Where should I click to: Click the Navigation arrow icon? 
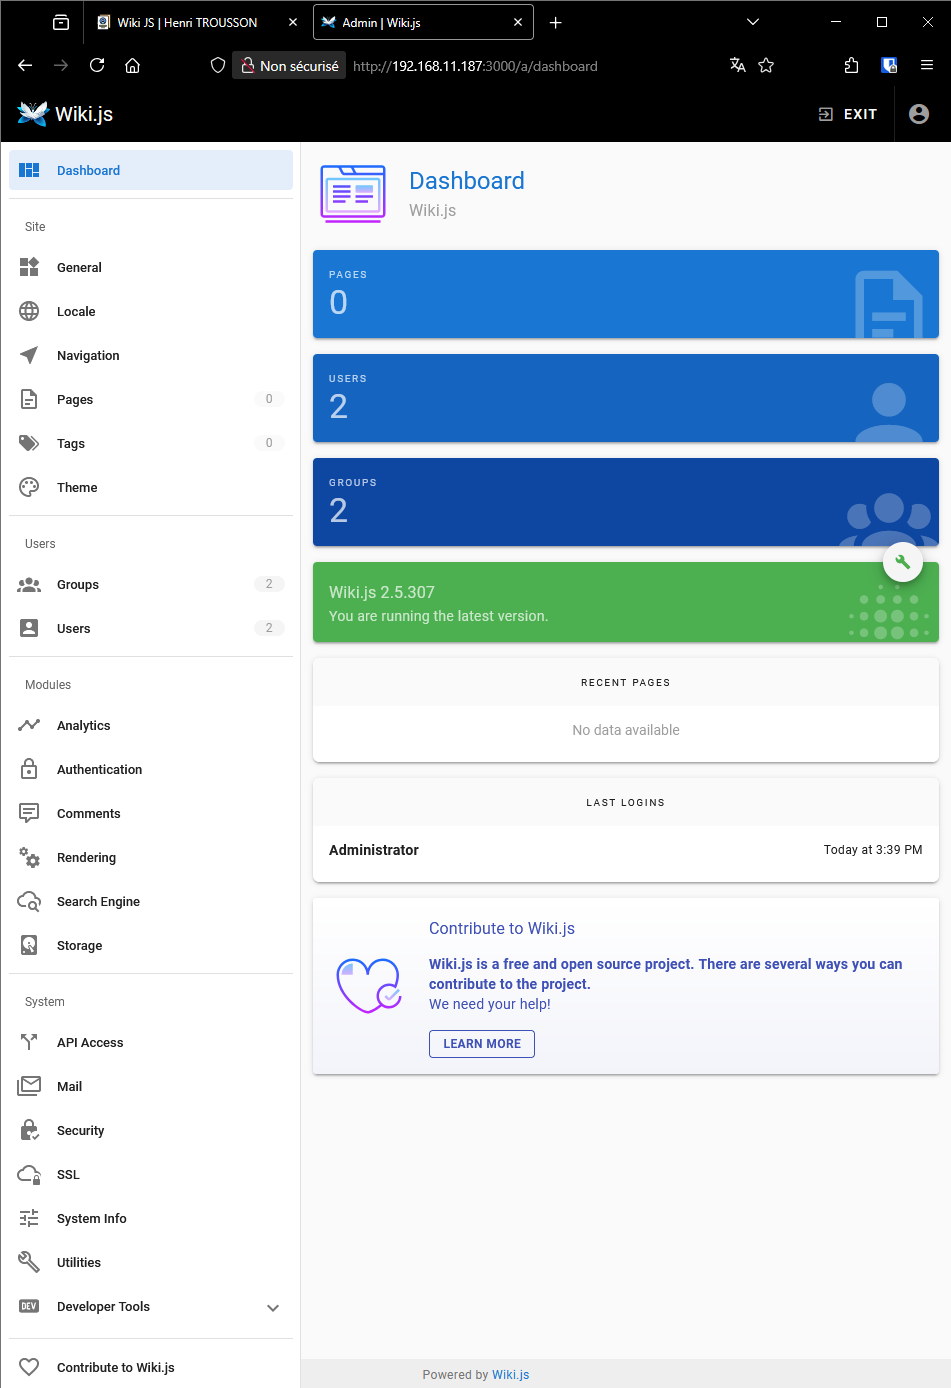click(29, 355)
